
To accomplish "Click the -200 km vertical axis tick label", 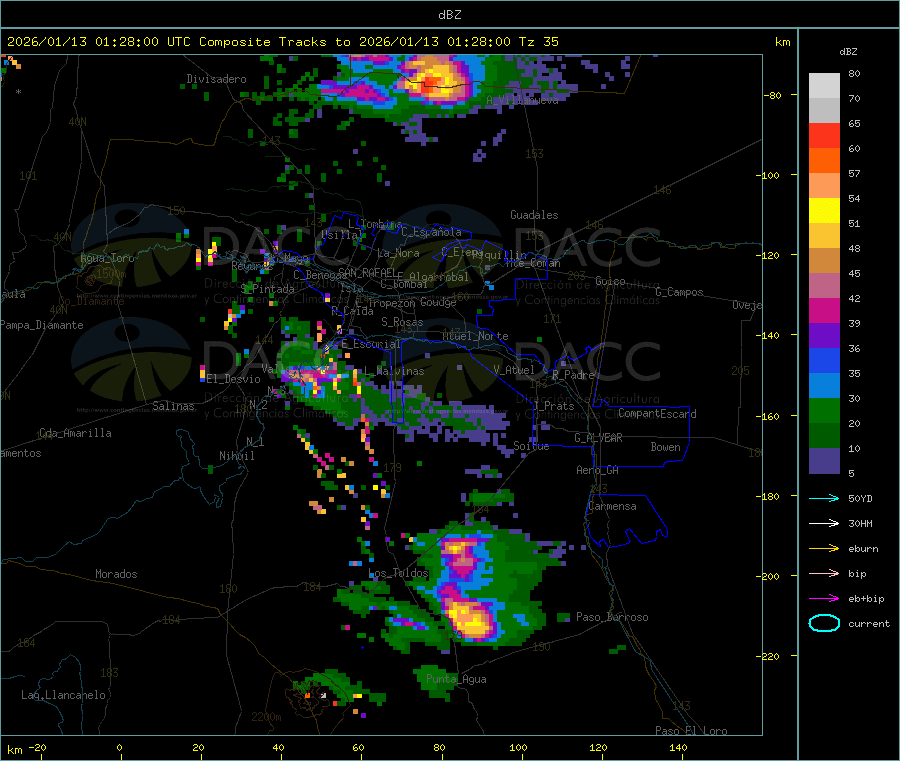I will [x=768, y=576].
